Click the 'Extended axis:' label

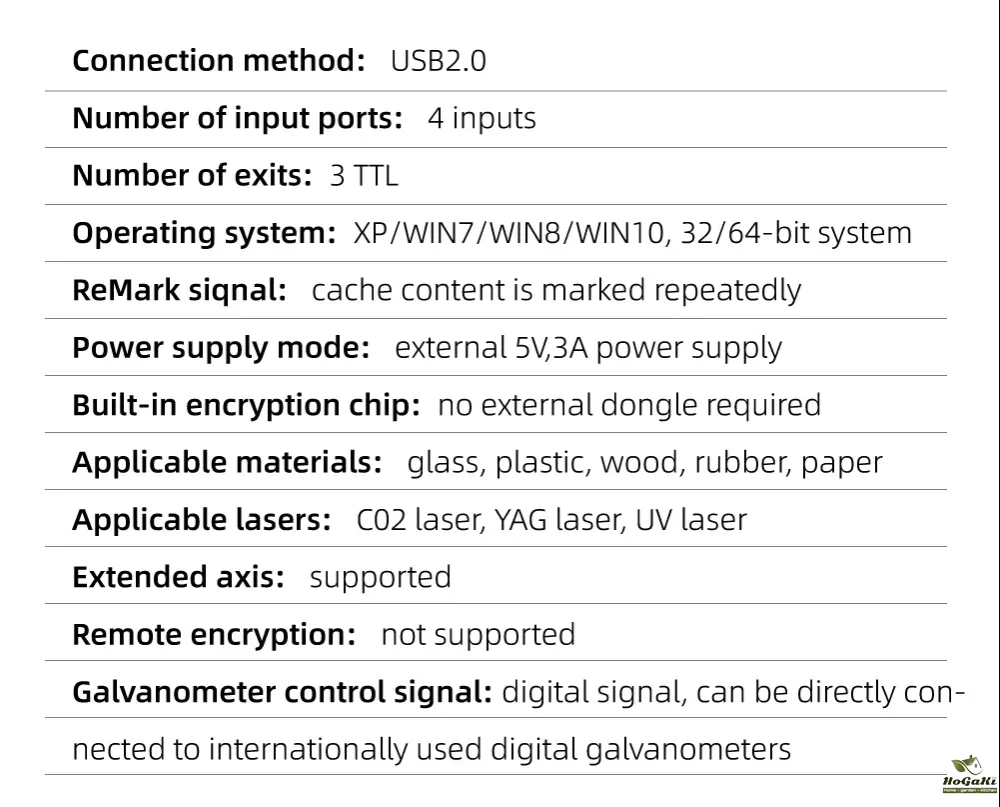(179, 577)
